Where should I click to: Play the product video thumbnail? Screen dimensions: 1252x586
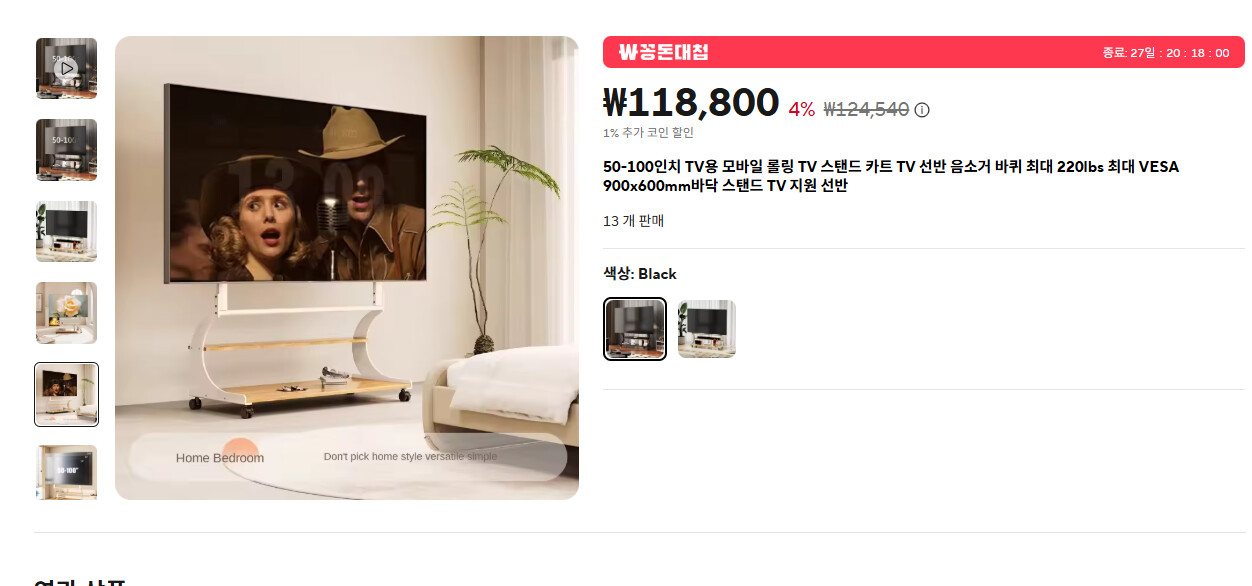(66, 68)
